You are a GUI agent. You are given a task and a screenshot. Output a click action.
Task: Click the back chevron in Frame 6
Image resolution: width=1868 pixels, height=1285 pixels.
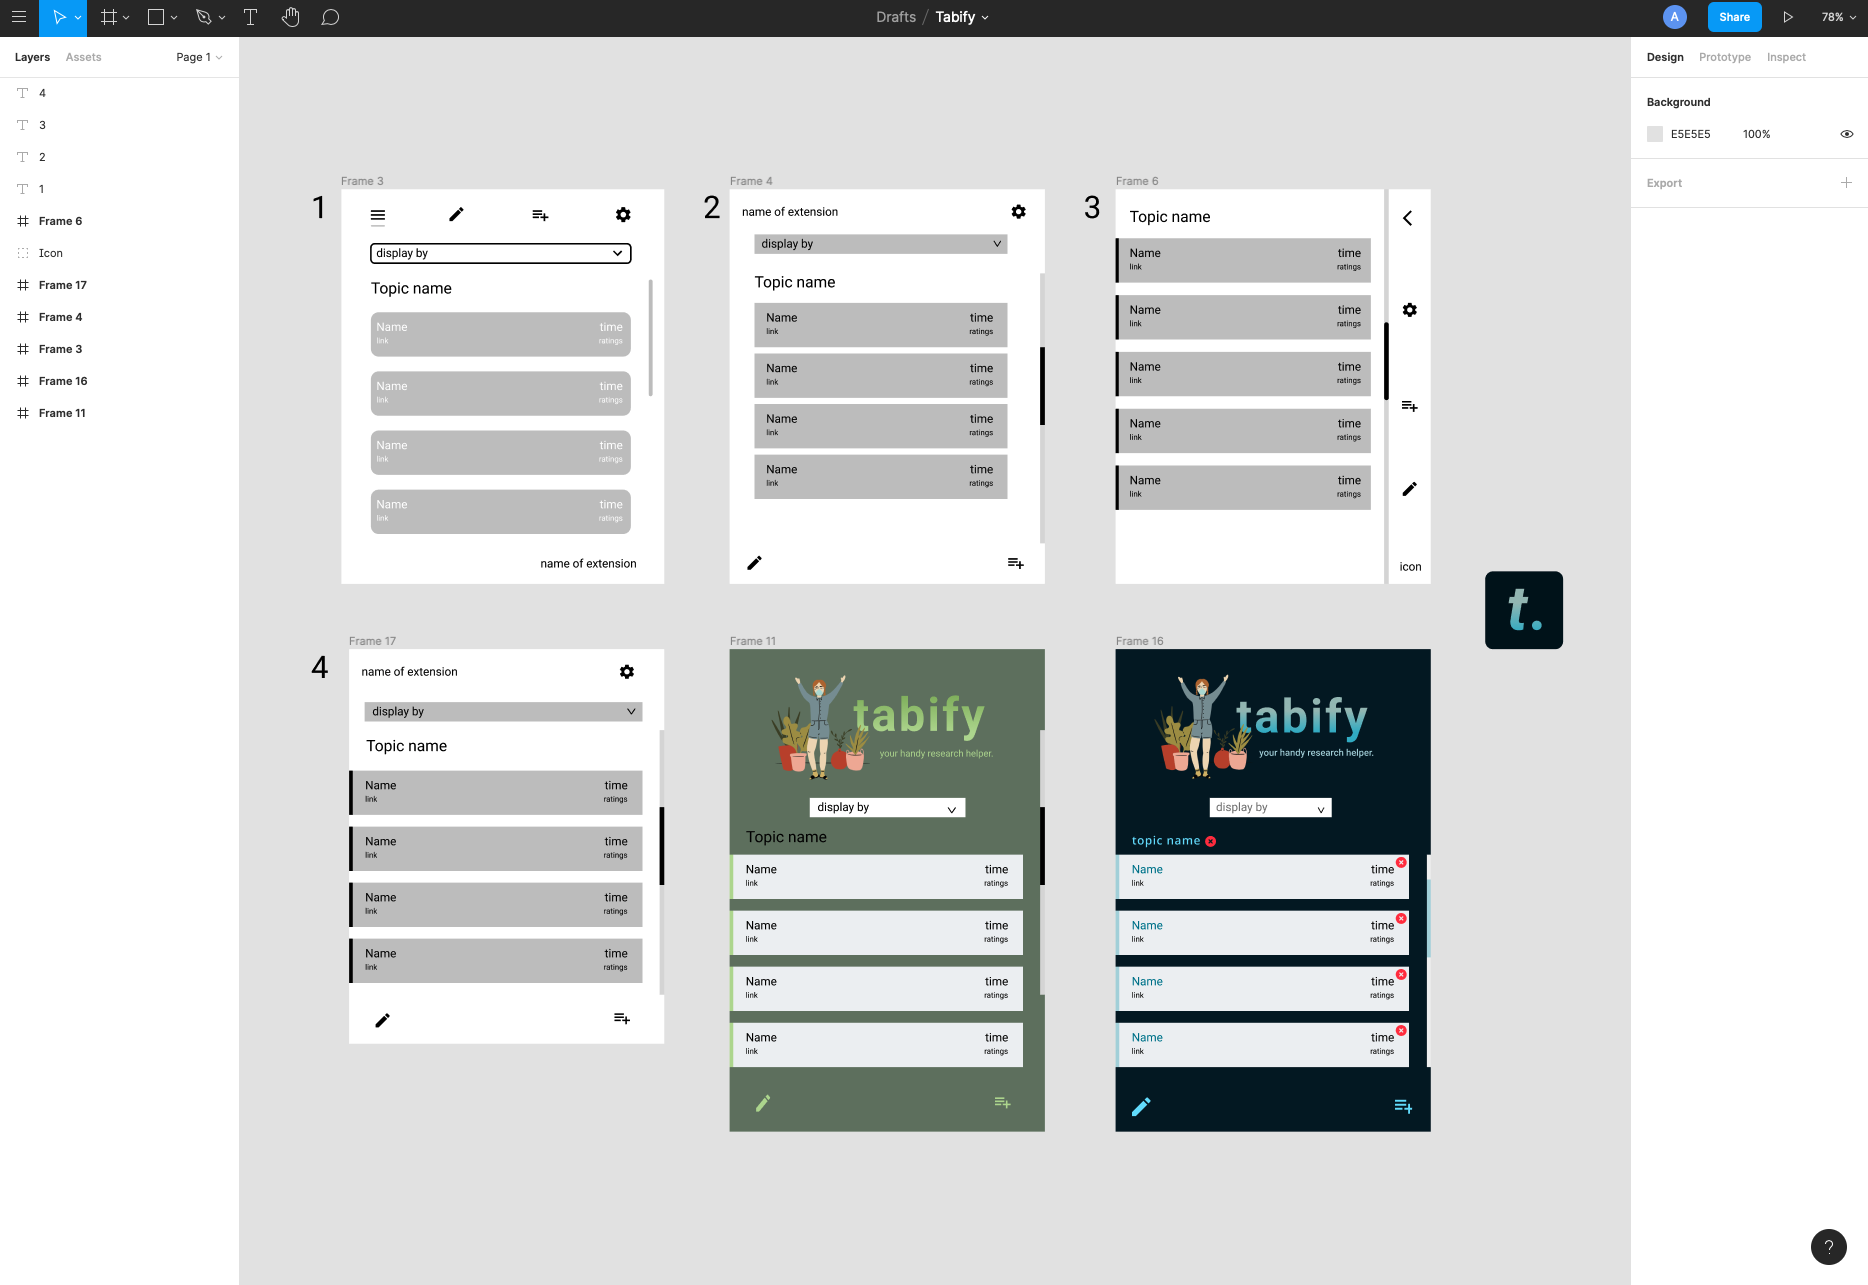click(x=1407, y=218)
